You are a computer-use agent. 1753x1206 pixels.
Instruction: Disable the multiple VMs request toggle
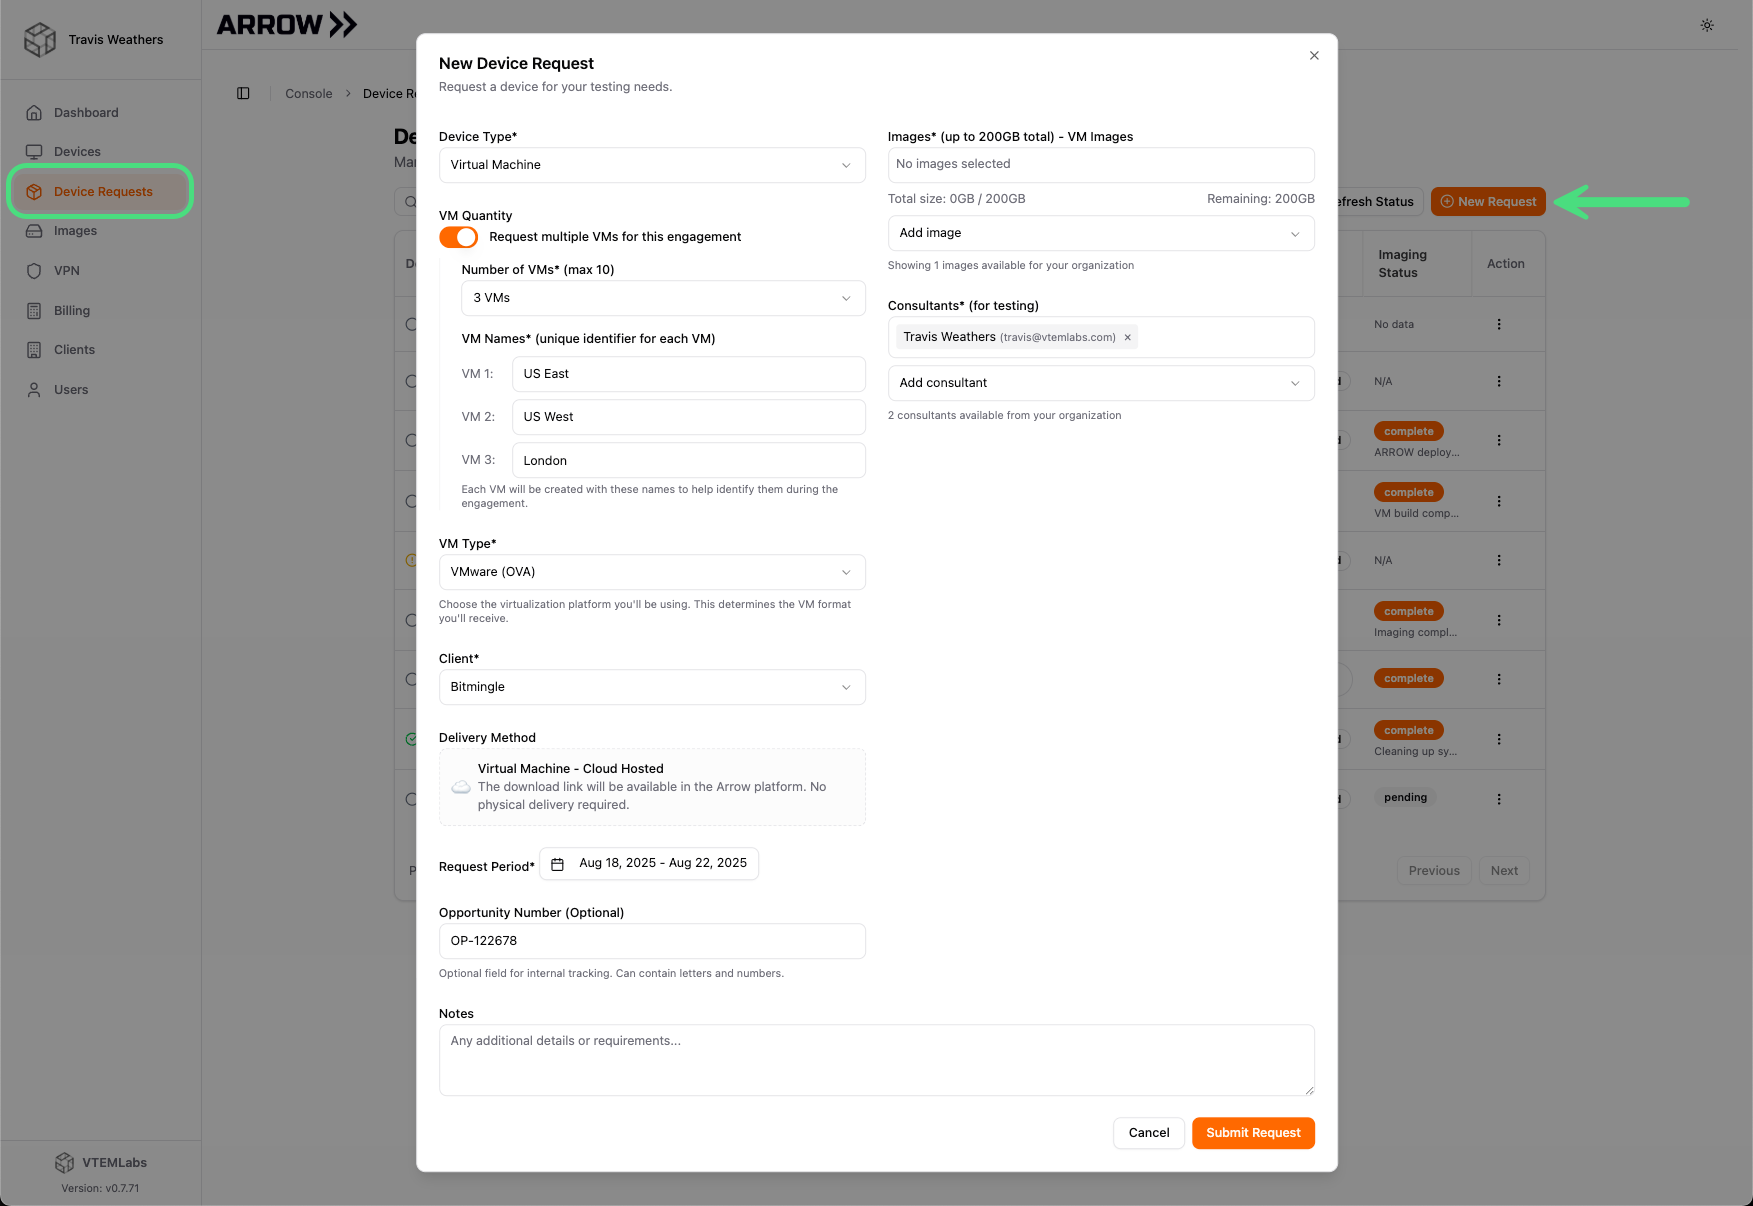(x=458, y=237)
